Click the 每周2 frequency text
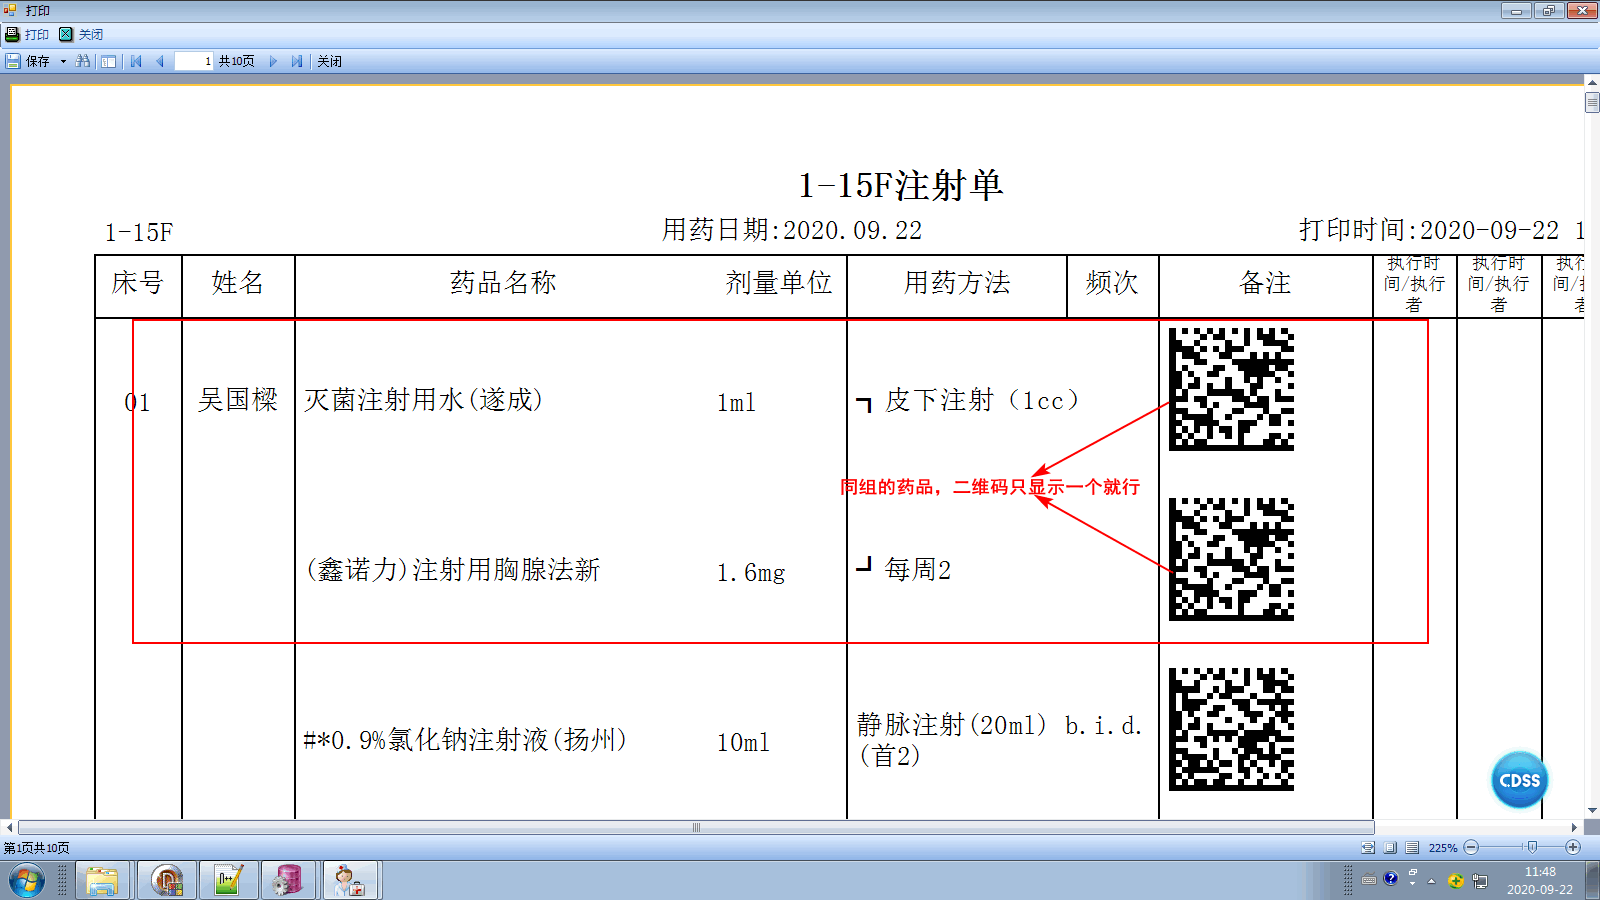 click(x=918, y=570)
